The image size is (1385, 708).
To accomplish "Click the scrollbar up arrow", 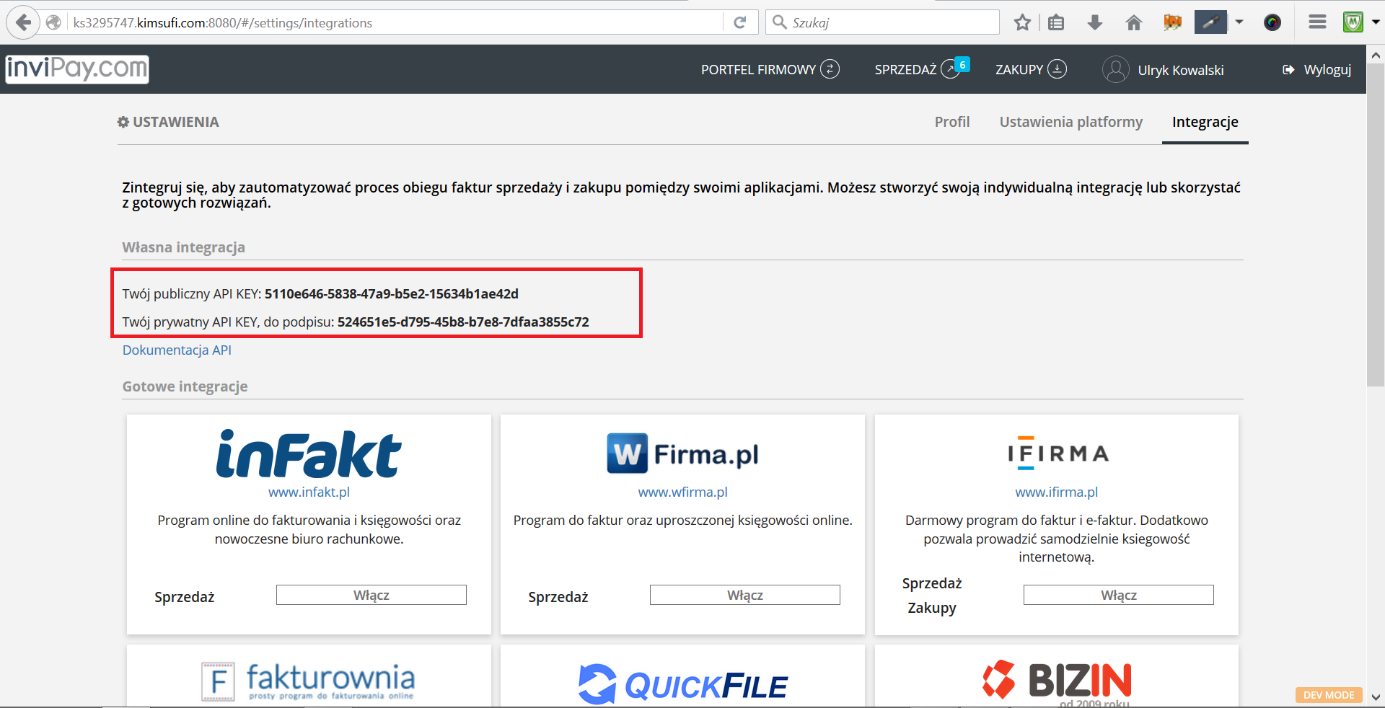I will pyautogui.click(x=1376, y=52).
